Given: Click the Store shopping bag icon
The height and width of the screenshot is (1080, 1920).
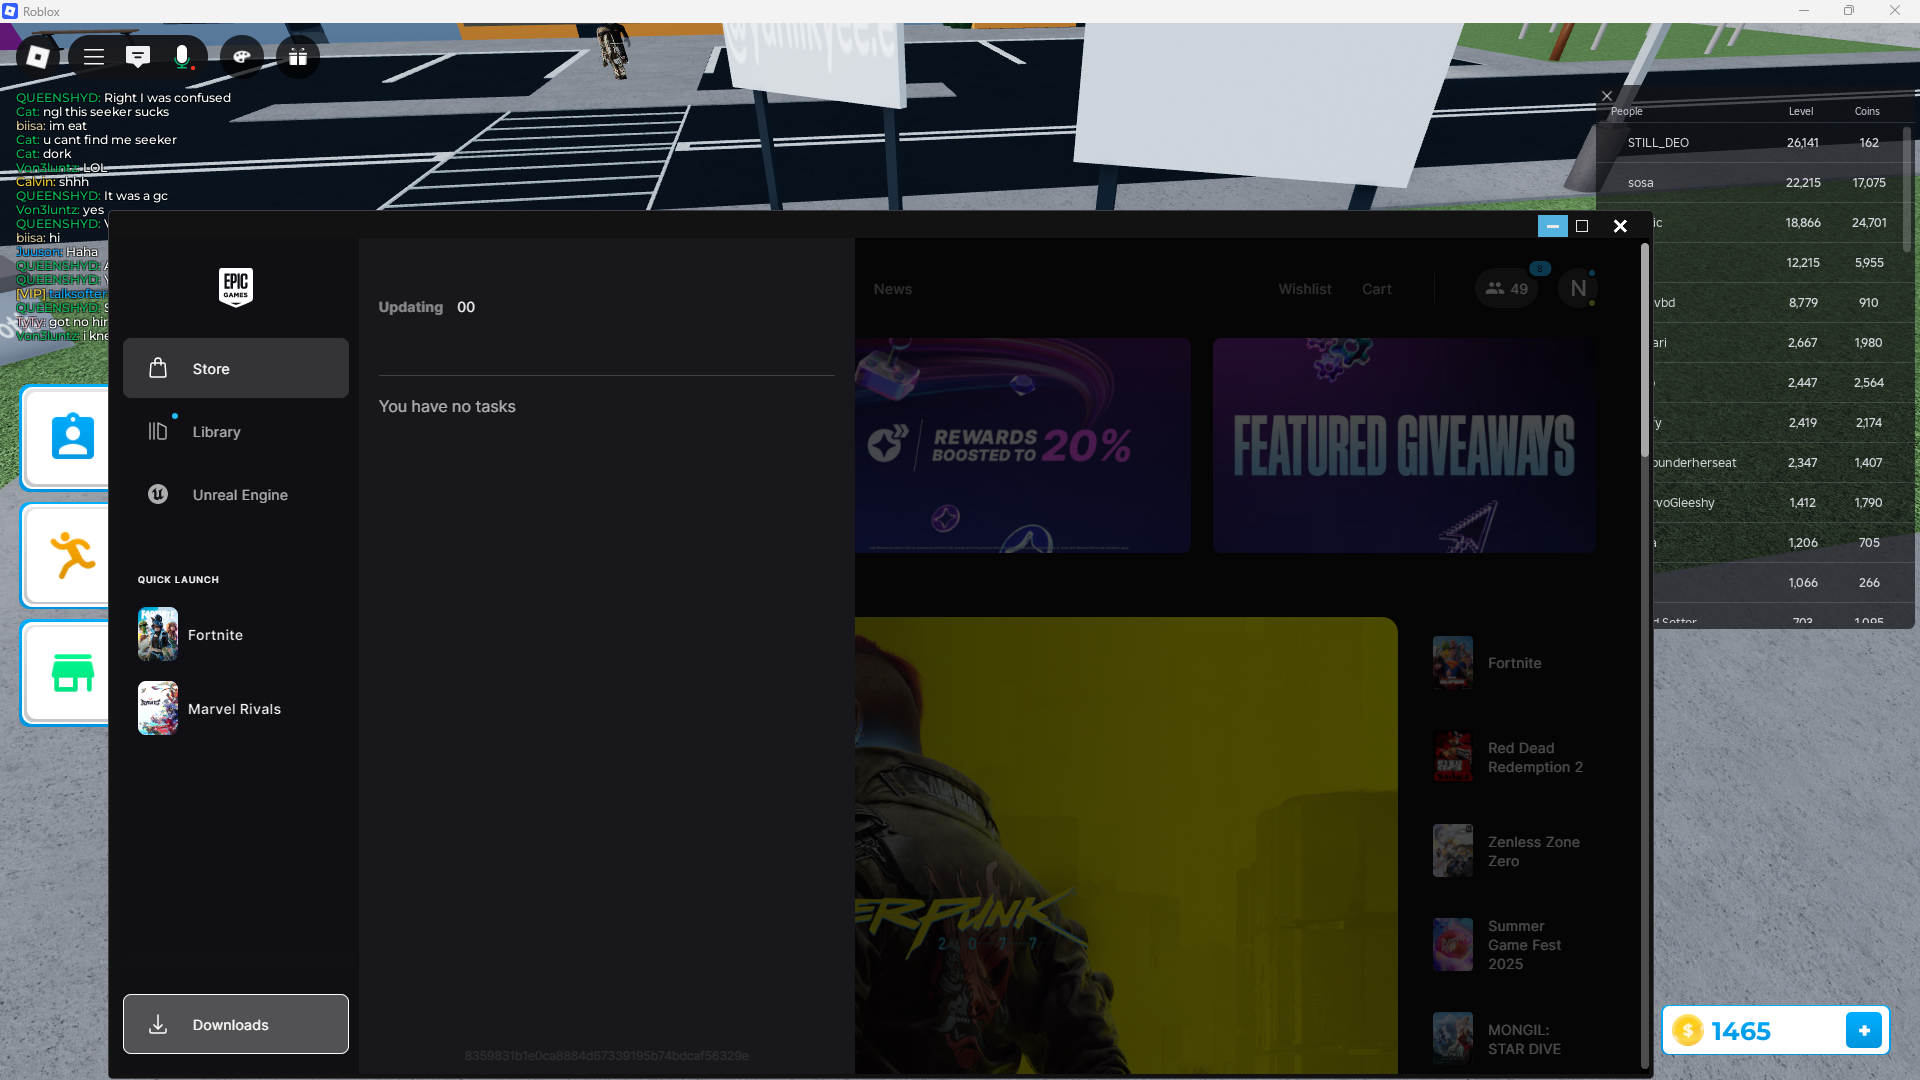Looking at the screenshot, I should click(158, 368).
